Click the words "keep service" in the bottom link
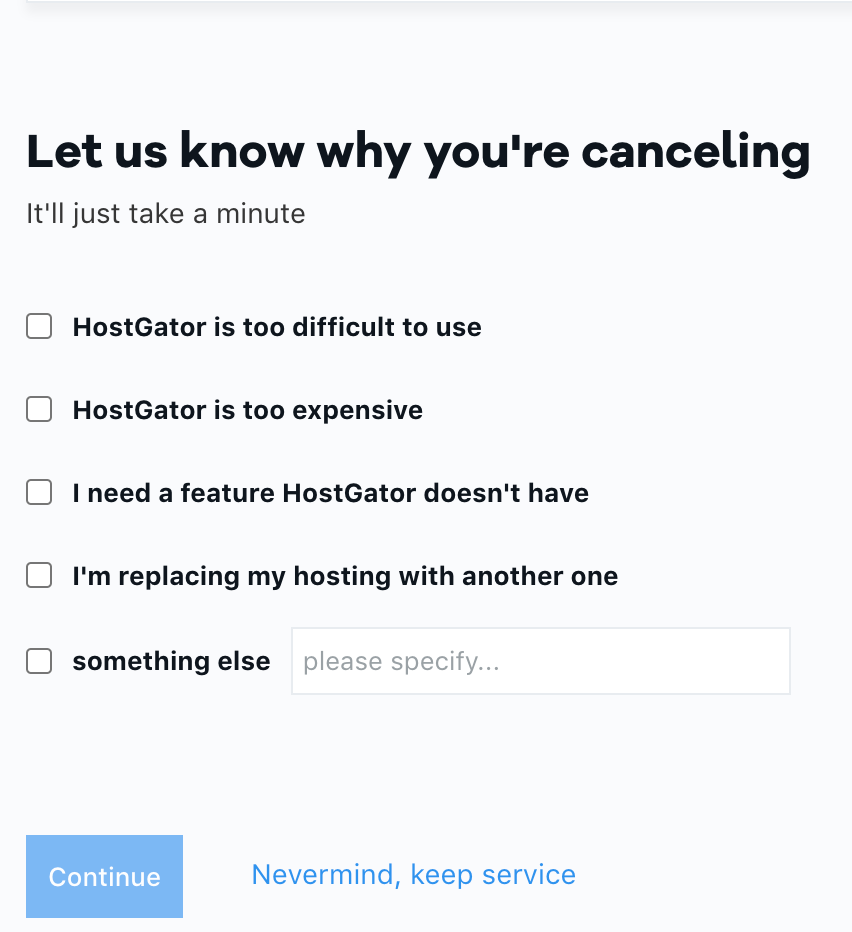This screenshot has height=932, width=852. [x=493, y=875]
